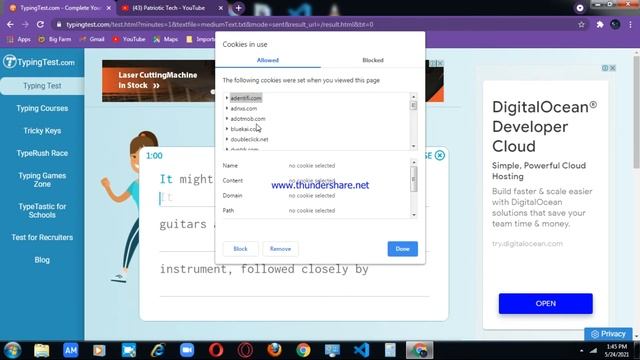The image size is (640, 360).
Task: Open File Explorer from taskbar
Action: [x=41, y=350]
